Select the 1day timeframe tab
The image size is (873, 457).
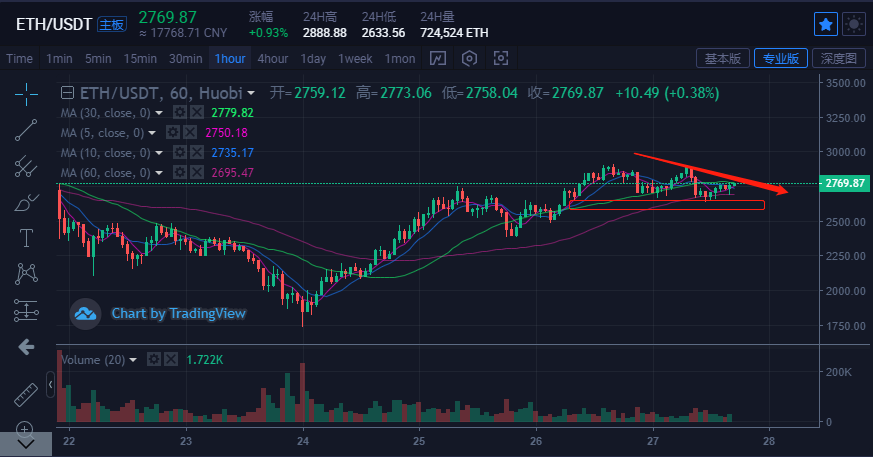[313, 58]
